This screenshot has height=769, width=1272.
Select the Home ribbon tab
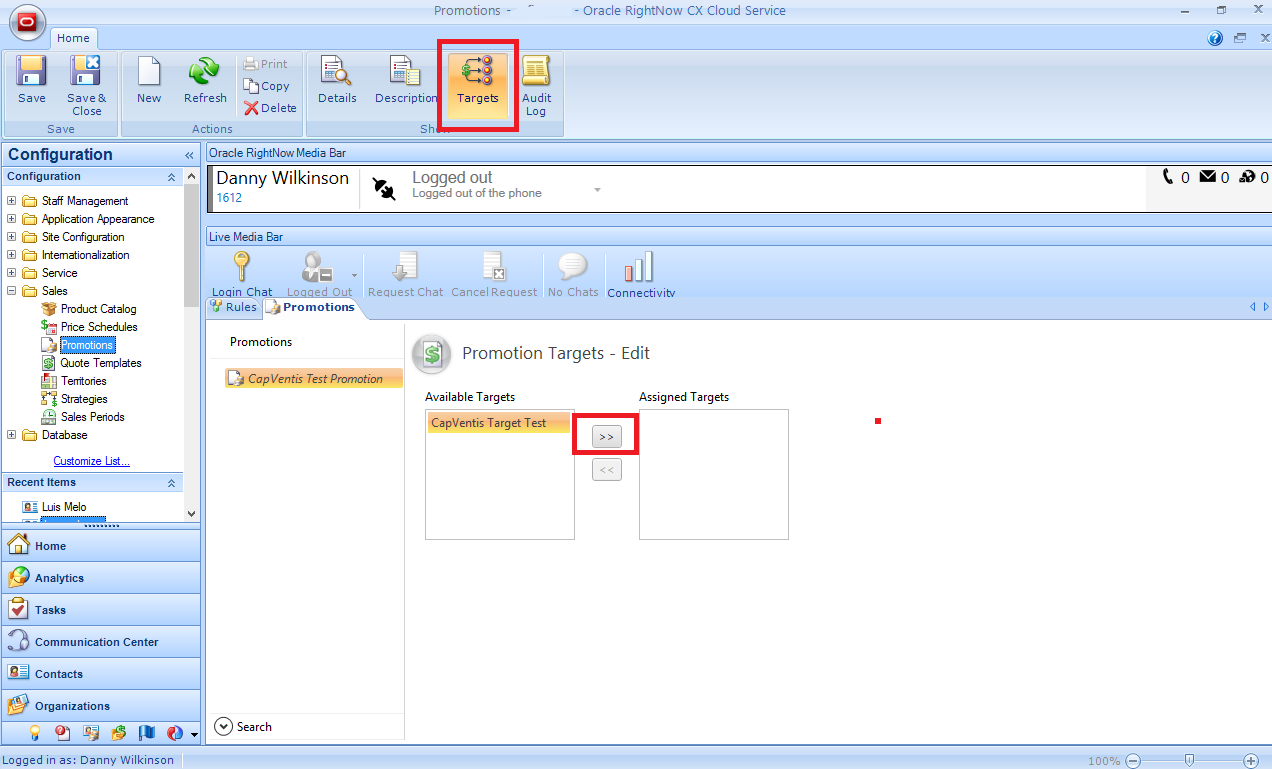(73, 38)
